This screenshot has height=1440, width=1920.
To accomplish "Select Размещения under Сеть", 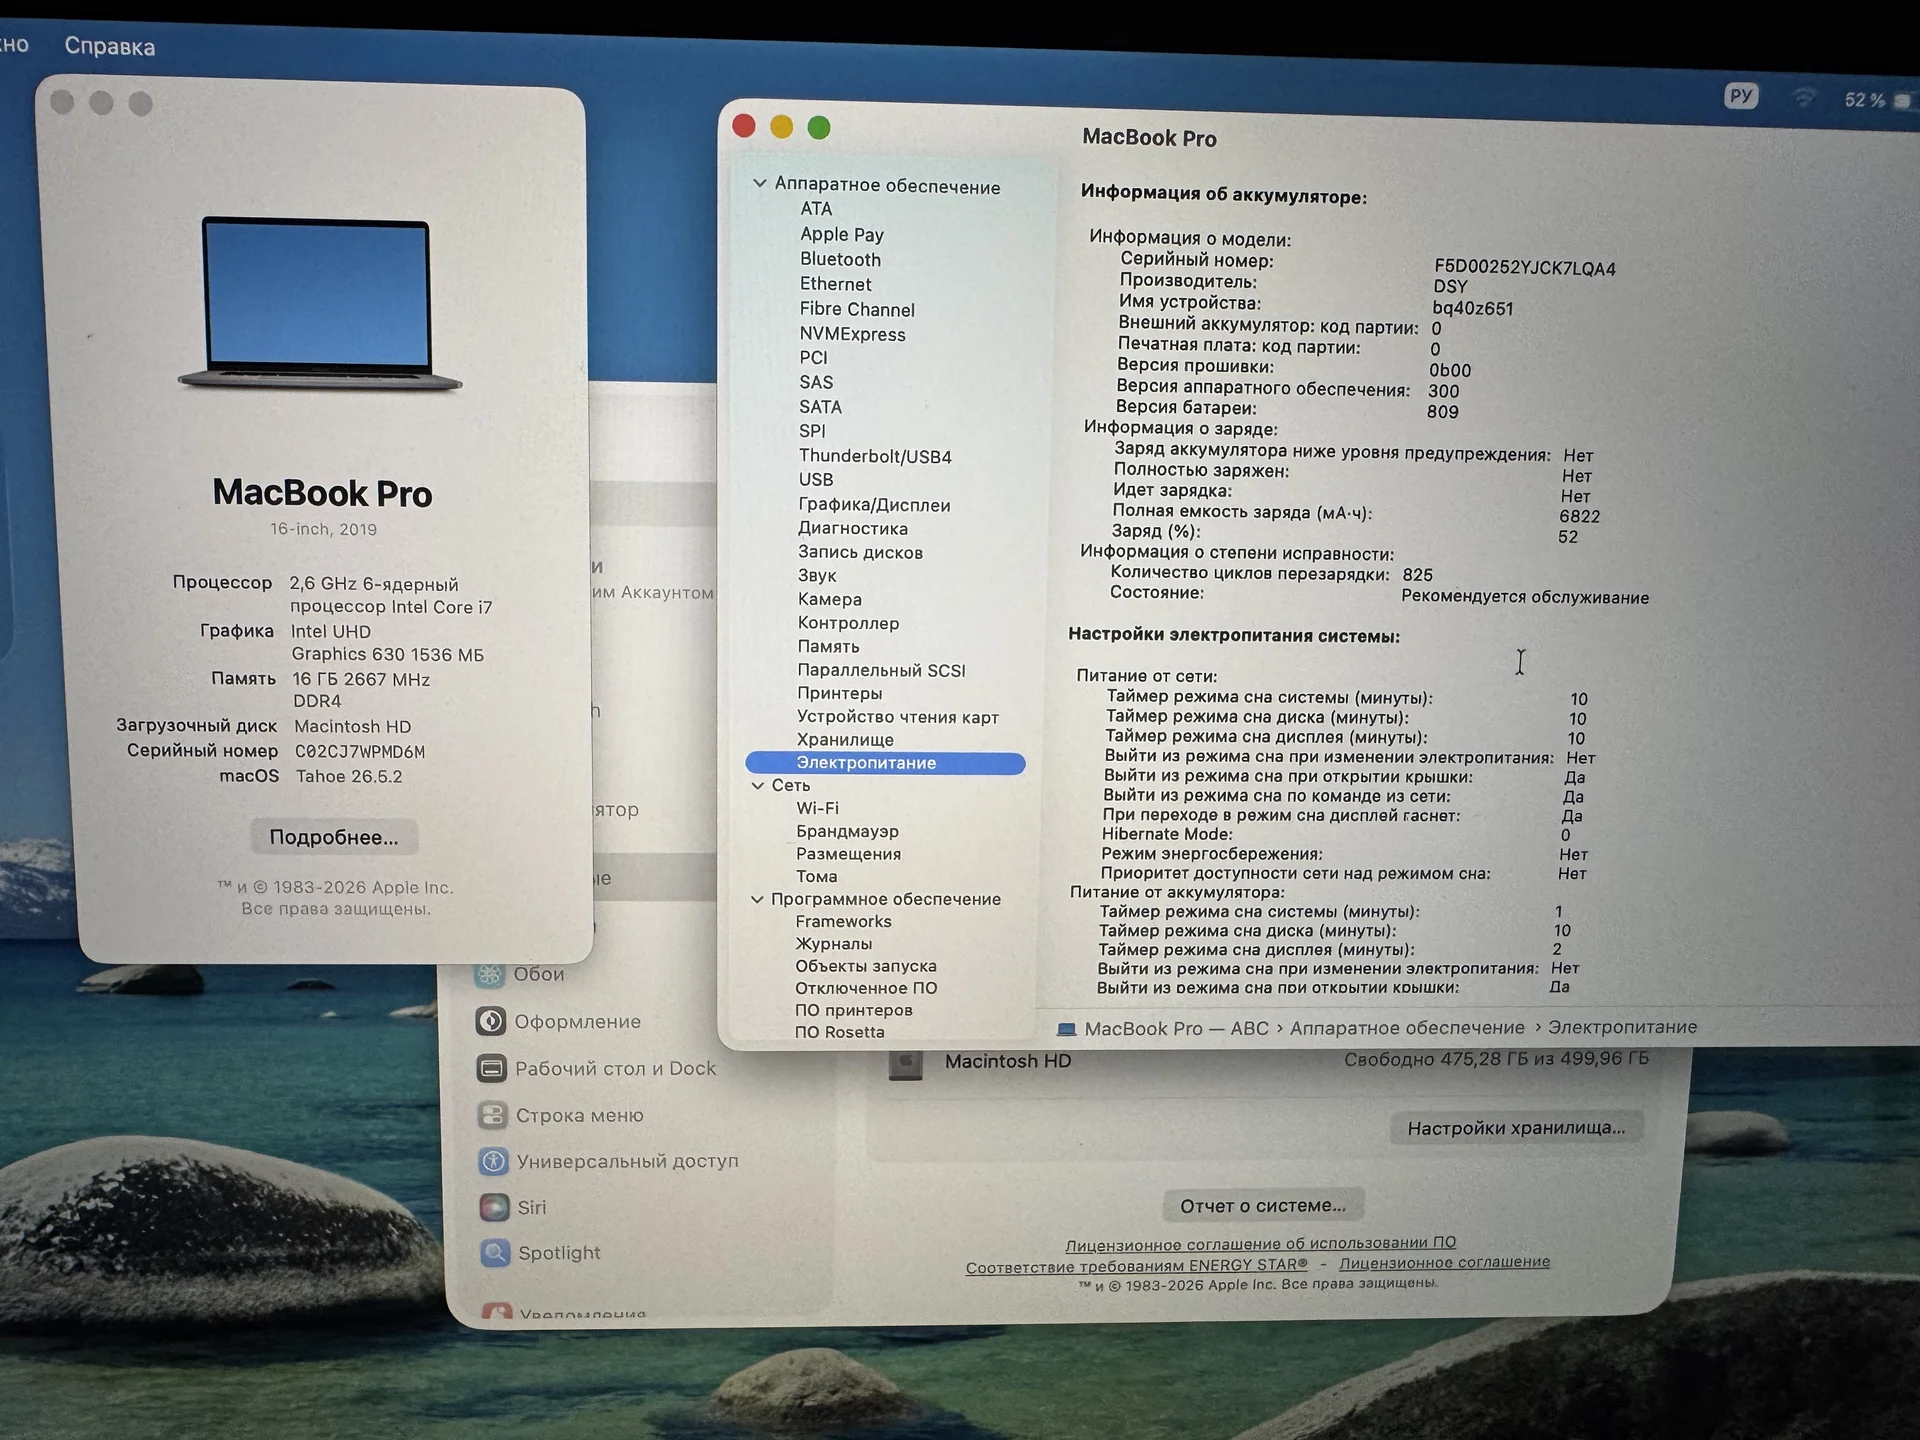I will (x=848, y=854).
